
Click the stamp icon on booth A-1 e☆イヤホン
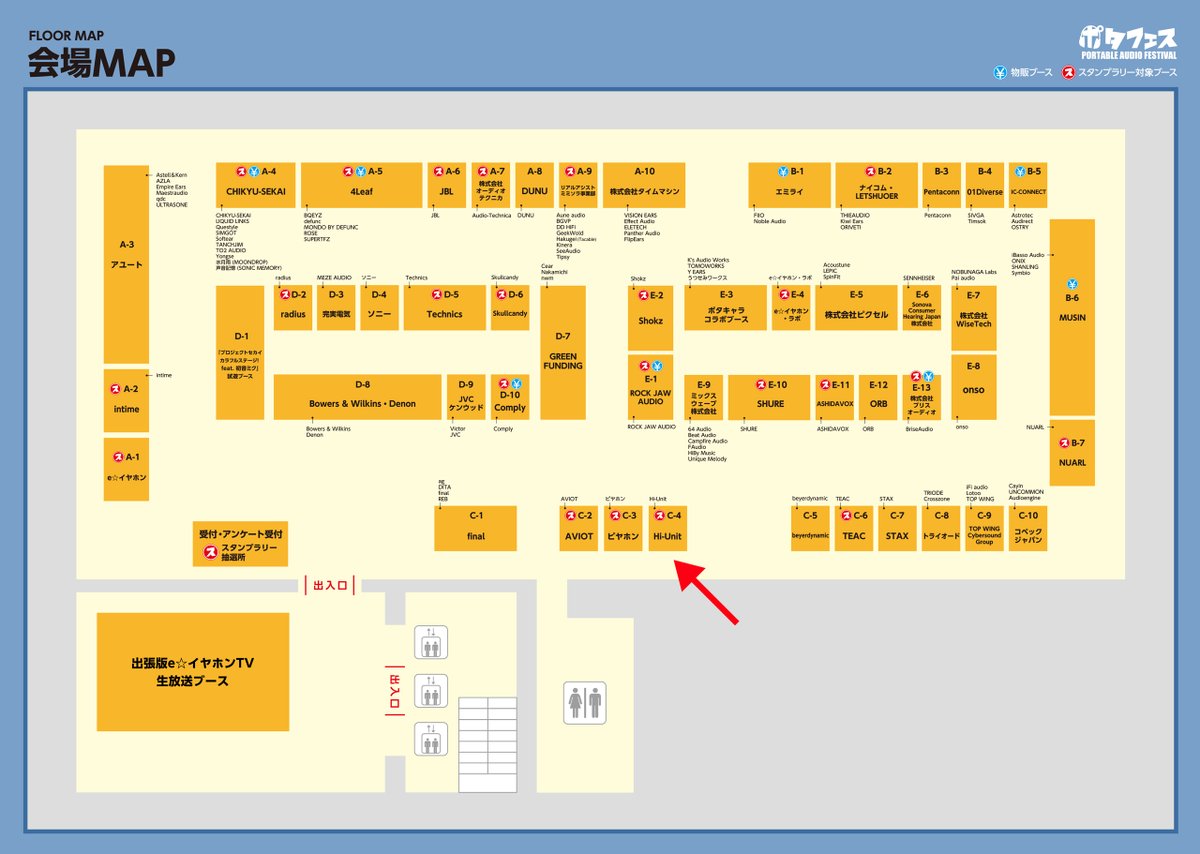coord(116,457)
